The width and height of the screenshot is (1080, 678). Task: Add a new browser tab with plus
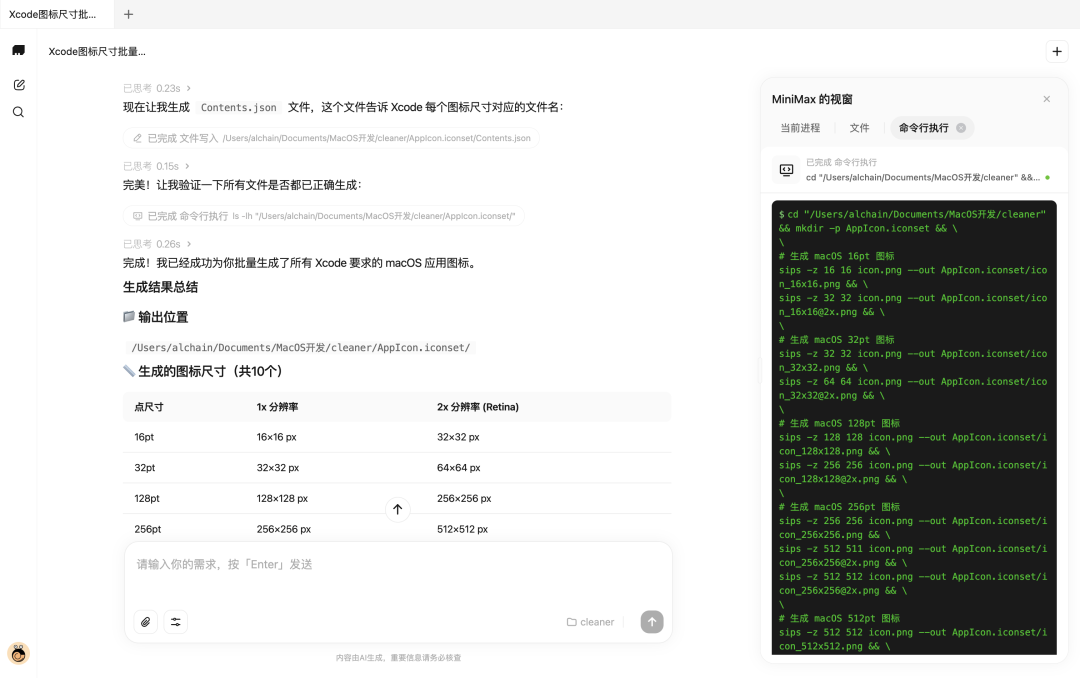tap(128, 14)
